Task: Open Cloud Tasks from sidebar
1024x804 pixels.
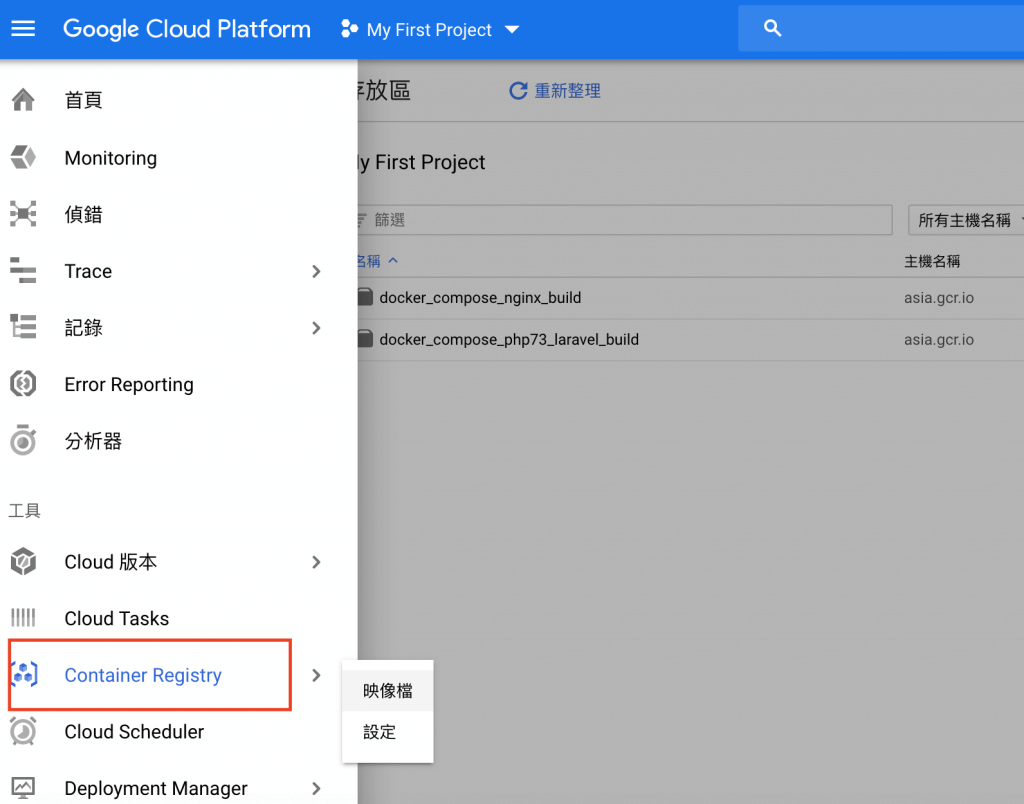Action: 116,619
